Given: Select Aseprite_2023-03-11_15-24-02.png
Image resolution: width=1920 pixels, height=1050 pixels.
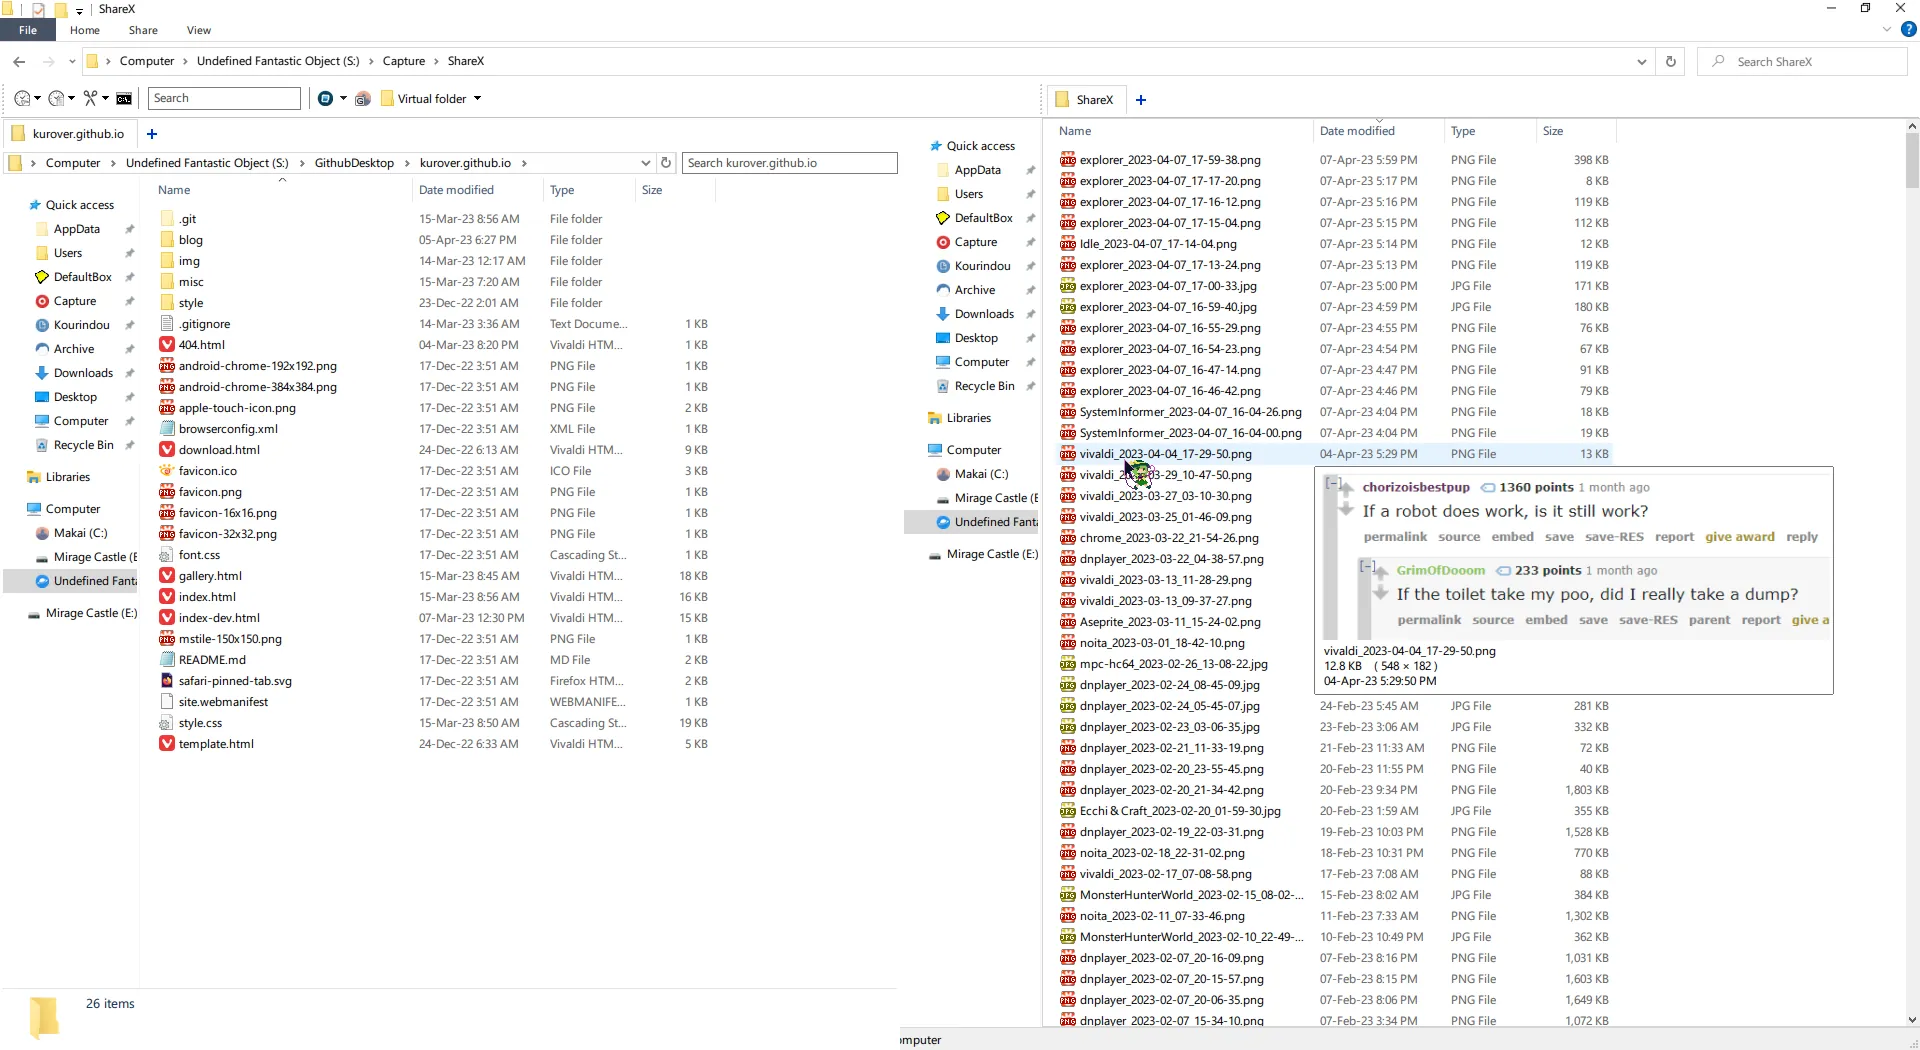Looking at the screenshot, I should tap(1170, 622).
